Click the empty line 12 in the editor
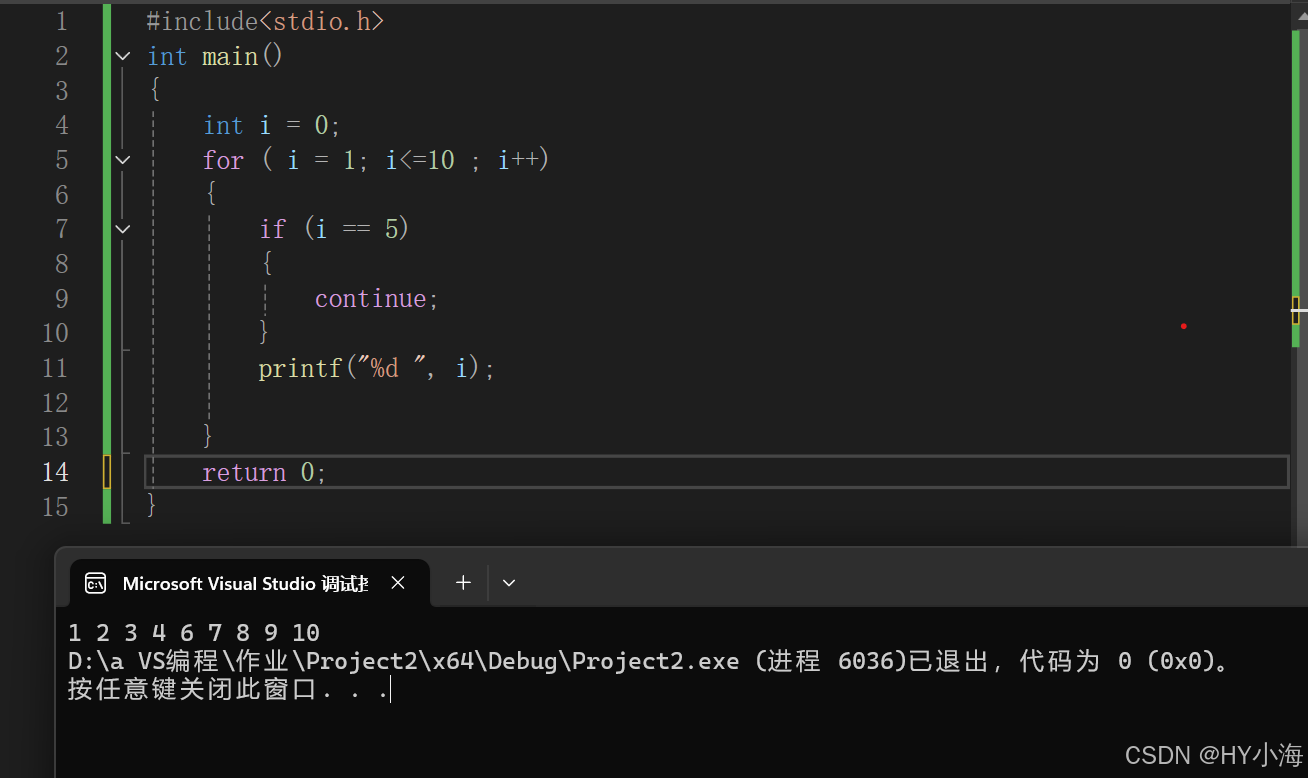 click(716, 402)
